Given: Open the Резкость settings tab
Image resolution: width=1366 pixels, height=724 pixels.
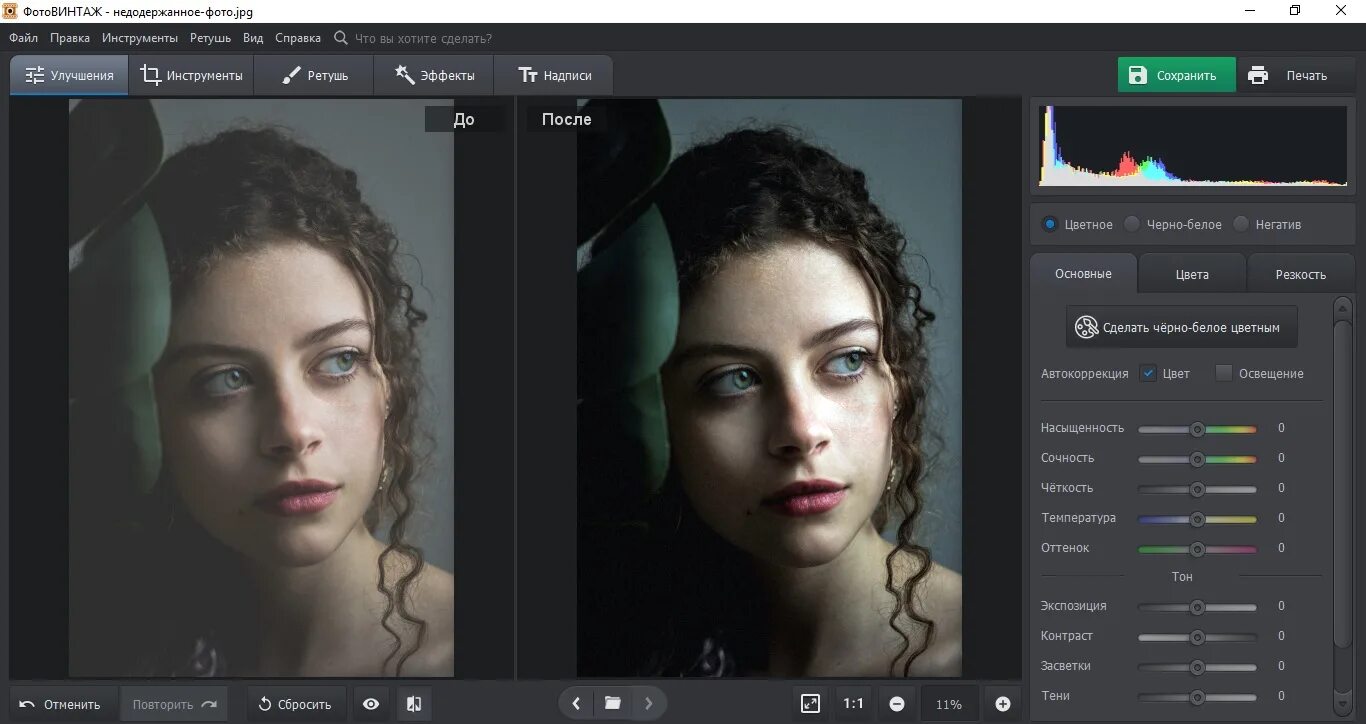Looking at the screenshot, I should point(1301,274).
